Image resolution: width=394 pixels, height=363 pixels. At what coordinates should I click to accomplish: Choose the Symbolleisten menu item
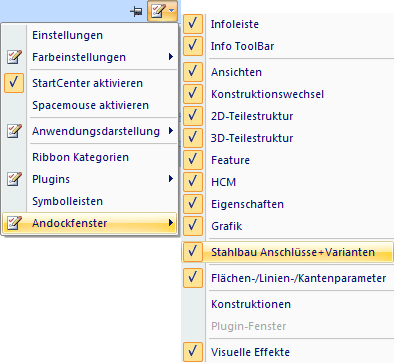click(90, 201)
